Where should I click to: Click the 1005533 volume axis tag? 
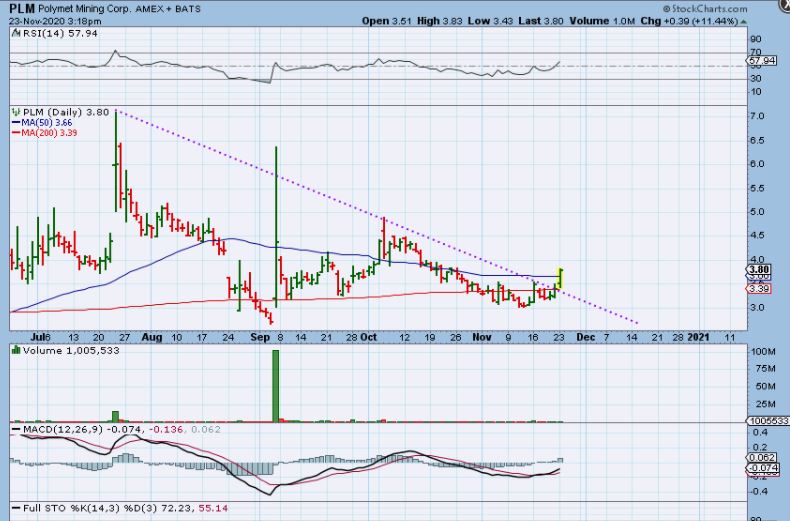pos(768,421)
